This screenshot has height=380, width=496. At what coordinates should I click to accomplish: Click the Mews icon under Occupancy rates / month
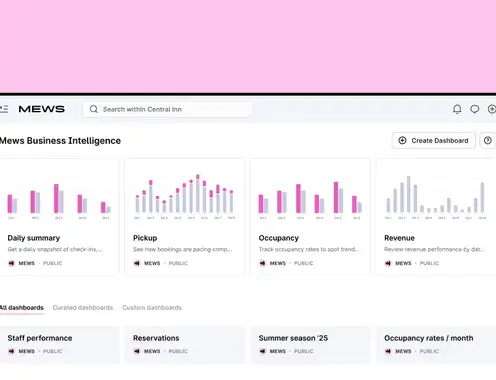388,351
